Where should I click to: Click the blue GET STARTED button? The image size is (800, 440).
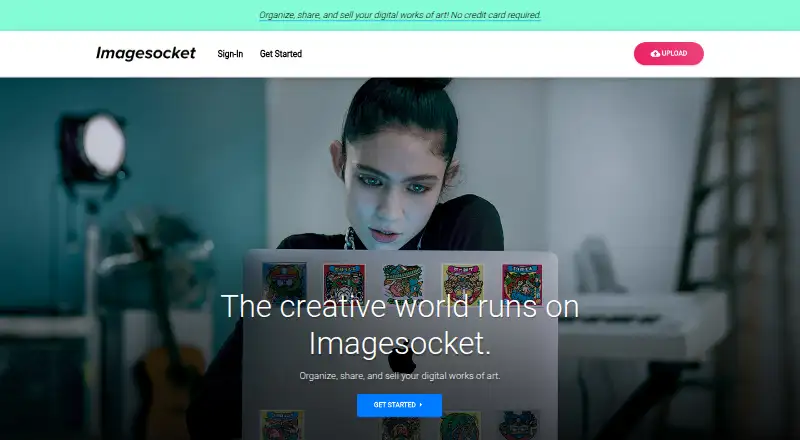(399, 405)
